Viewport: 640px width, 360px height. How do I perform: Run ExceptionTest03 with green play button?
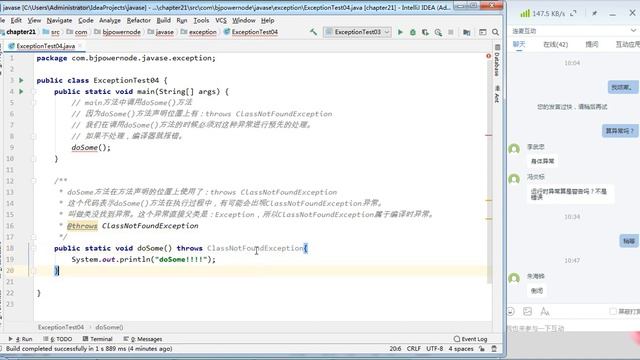click(400, 32)
